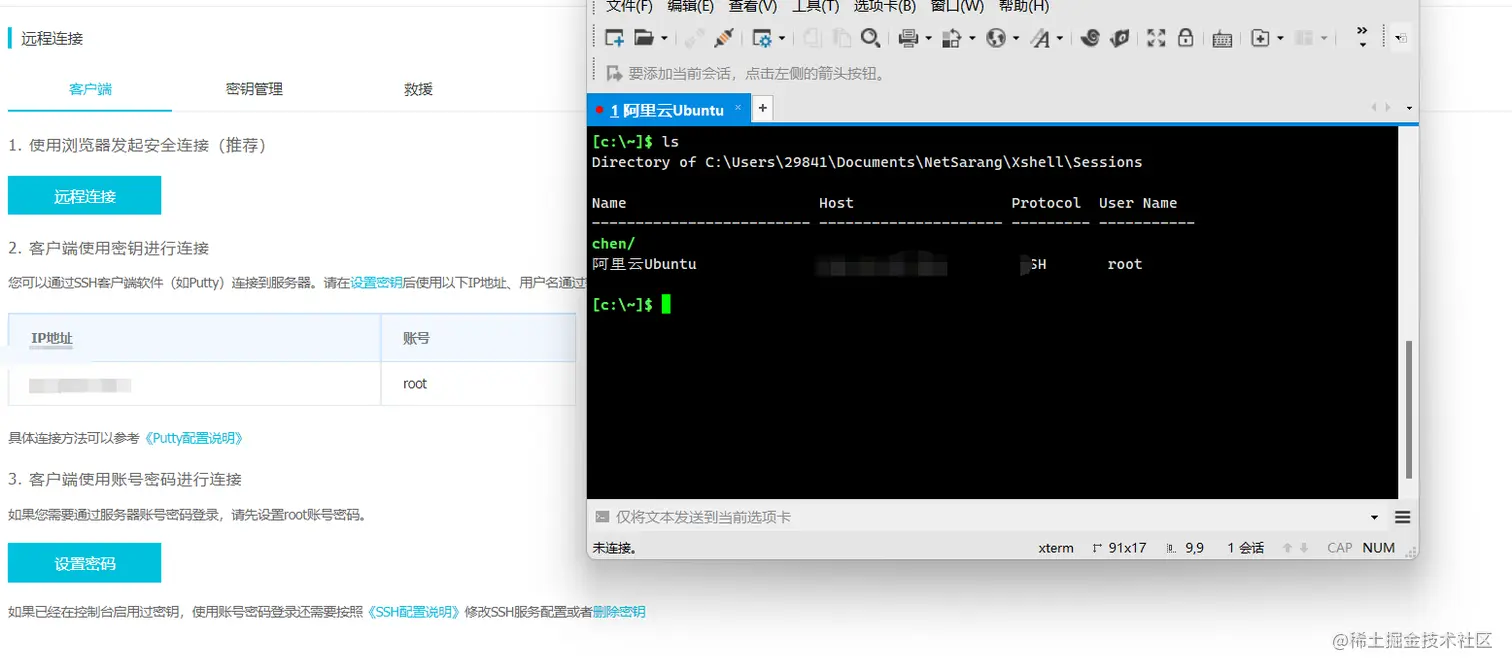Launch Xftp with the swirl icon
1512x670 pixels.
click(x=1091, y=38)
